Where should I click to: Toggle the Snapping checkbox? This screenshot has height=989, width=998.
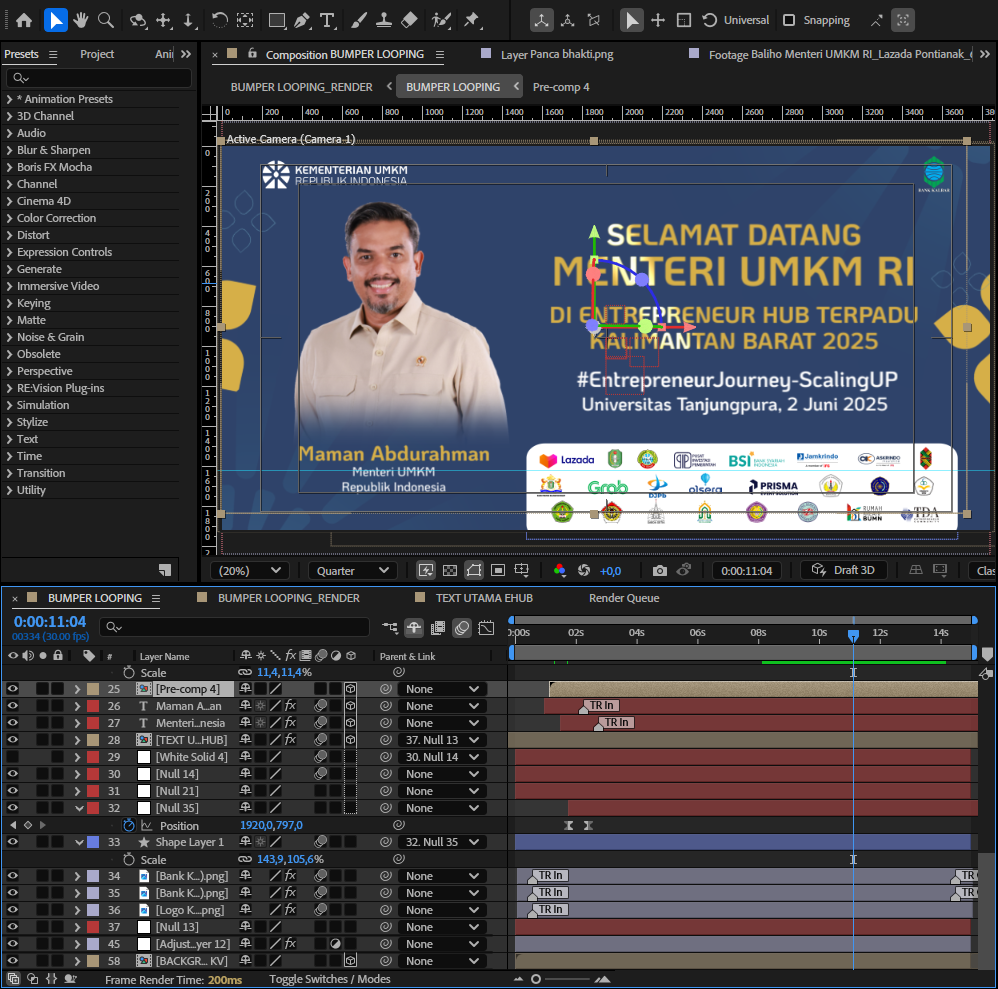click(789, 20)
